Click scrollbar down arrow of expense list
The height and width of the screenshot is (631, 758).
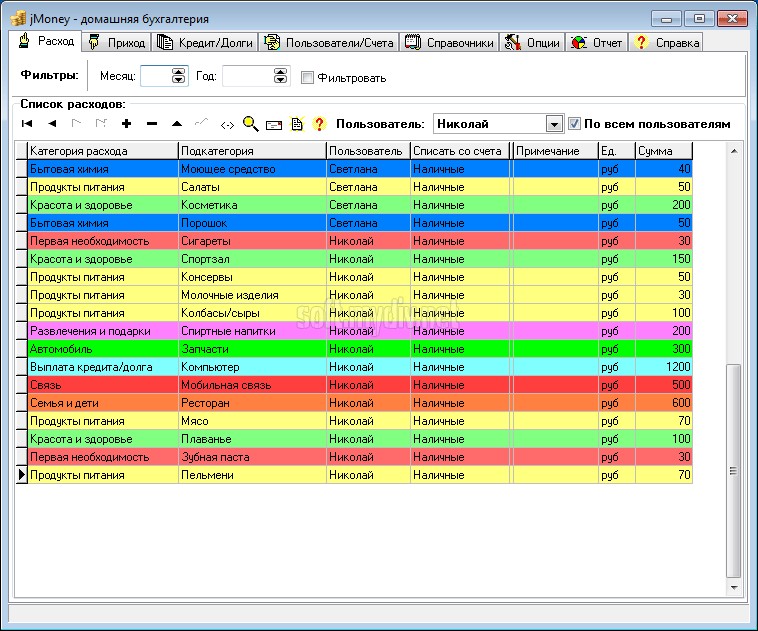pyautogui.click(x=734, y=588)
